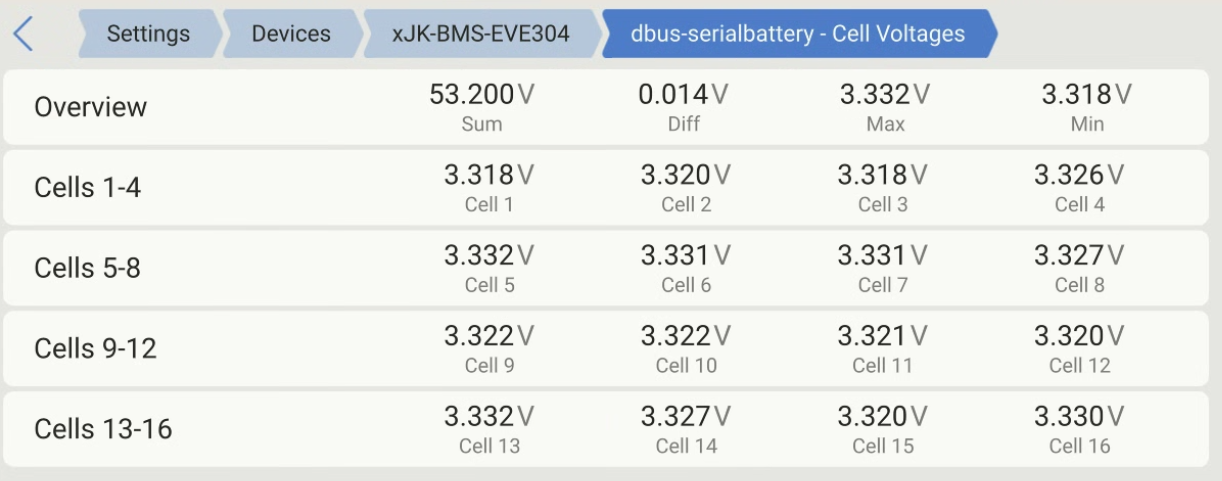Viewport: 1222px width, 481px height.
Task: Click the Cell 16 voltage reading
Action: click(1079, 416)
